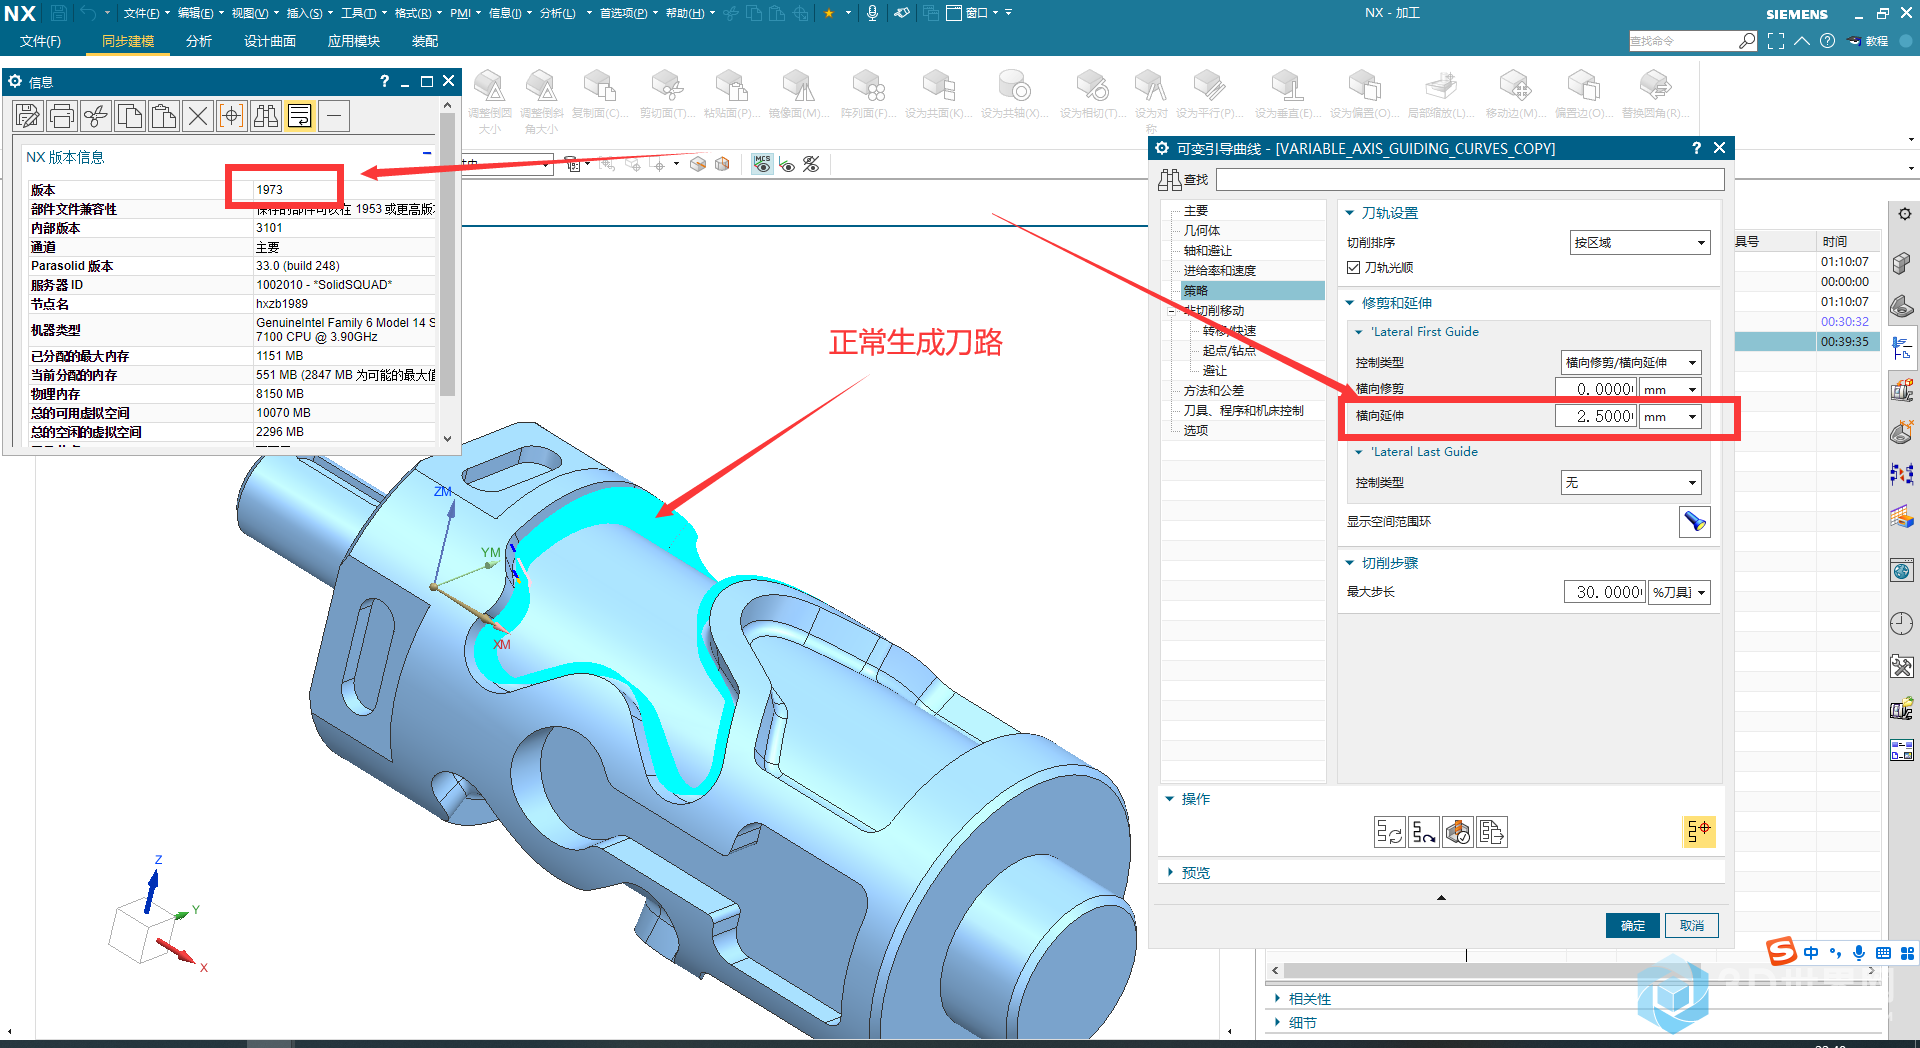The width and height of the screenshot is (1920, 1048).
Task: Expand the 细节 section
Action: [1277, 1022]
